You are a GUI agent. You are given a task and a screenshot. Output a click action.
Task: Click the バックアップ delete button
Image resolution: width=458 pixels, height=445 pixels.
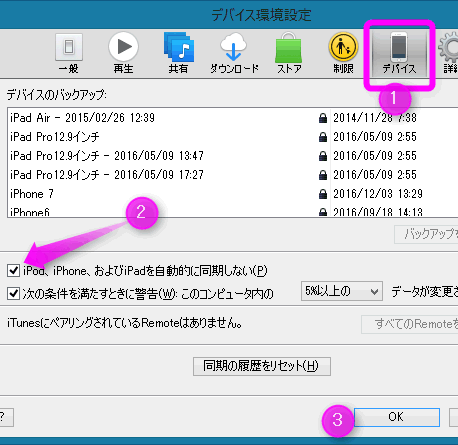click(x=426, y=234)
